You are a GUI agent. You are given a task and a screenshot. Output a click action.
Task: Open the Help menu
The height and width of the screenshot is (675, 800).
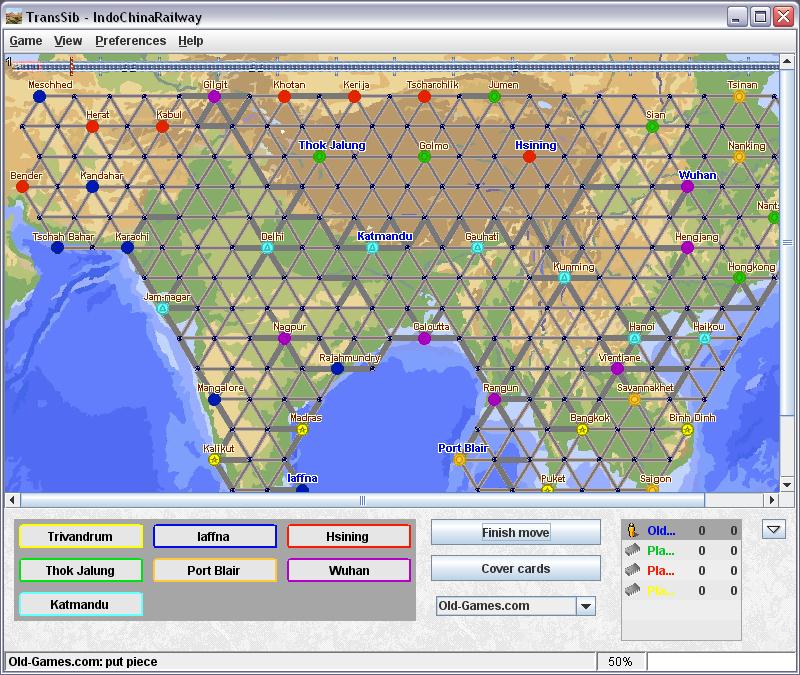point(191,41)
